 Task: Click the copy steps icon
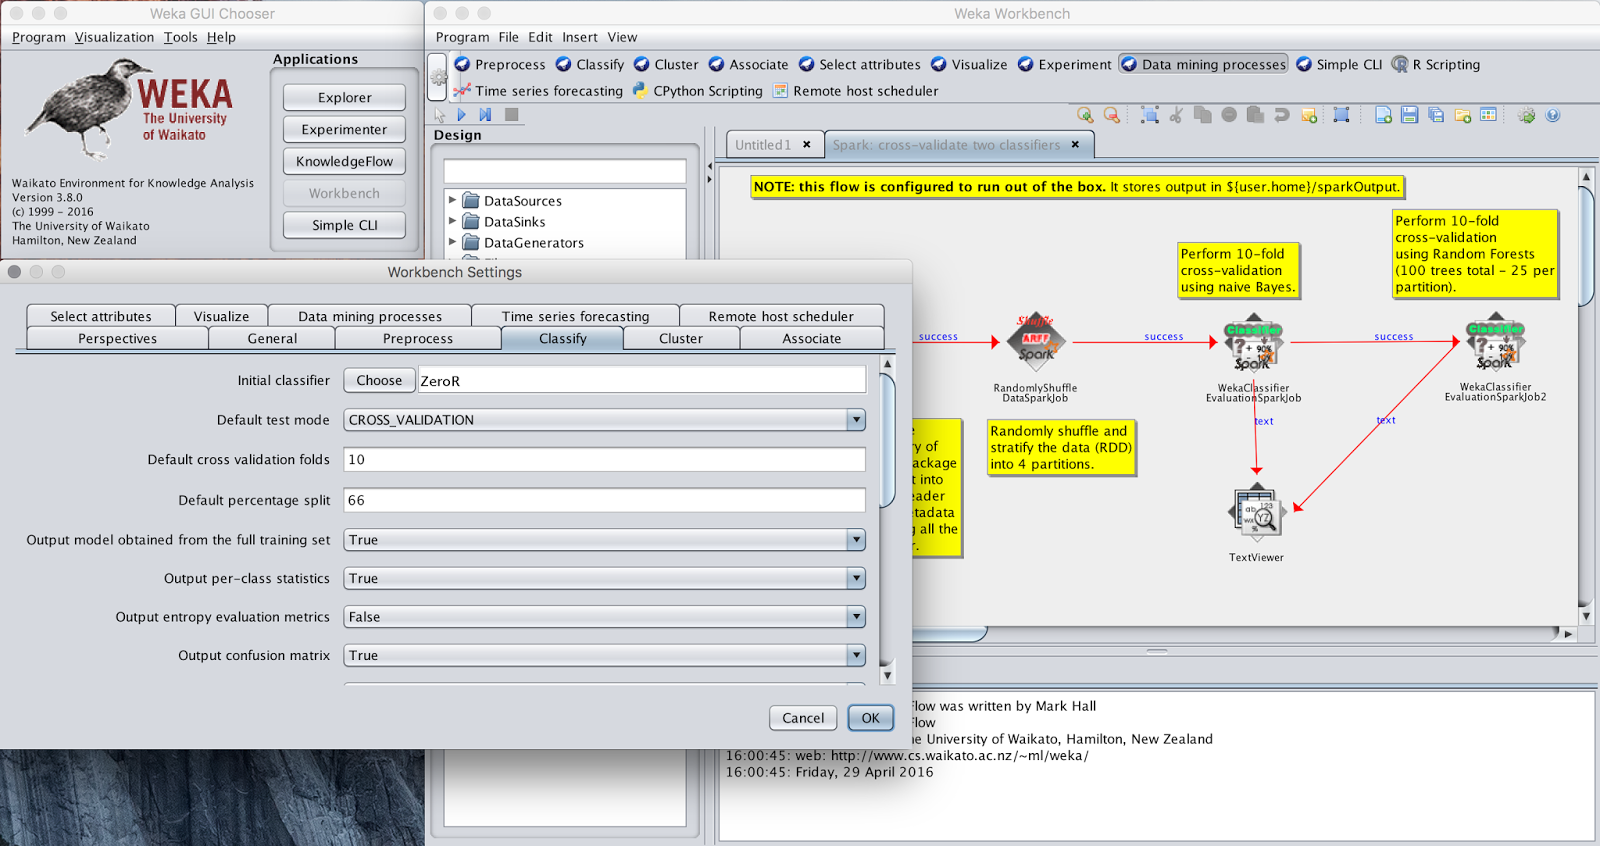(x=1202, y=115)
